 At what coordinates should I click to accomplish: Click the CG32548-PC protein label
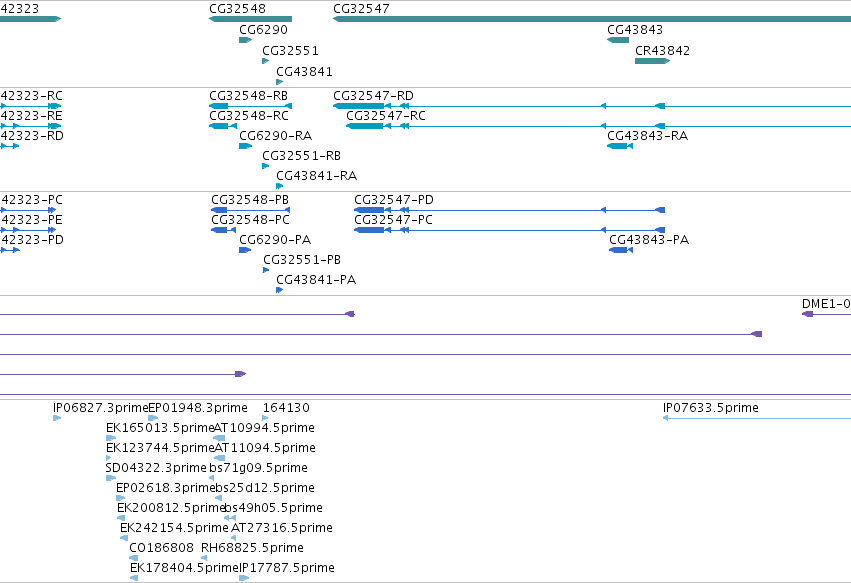(251, 220)
